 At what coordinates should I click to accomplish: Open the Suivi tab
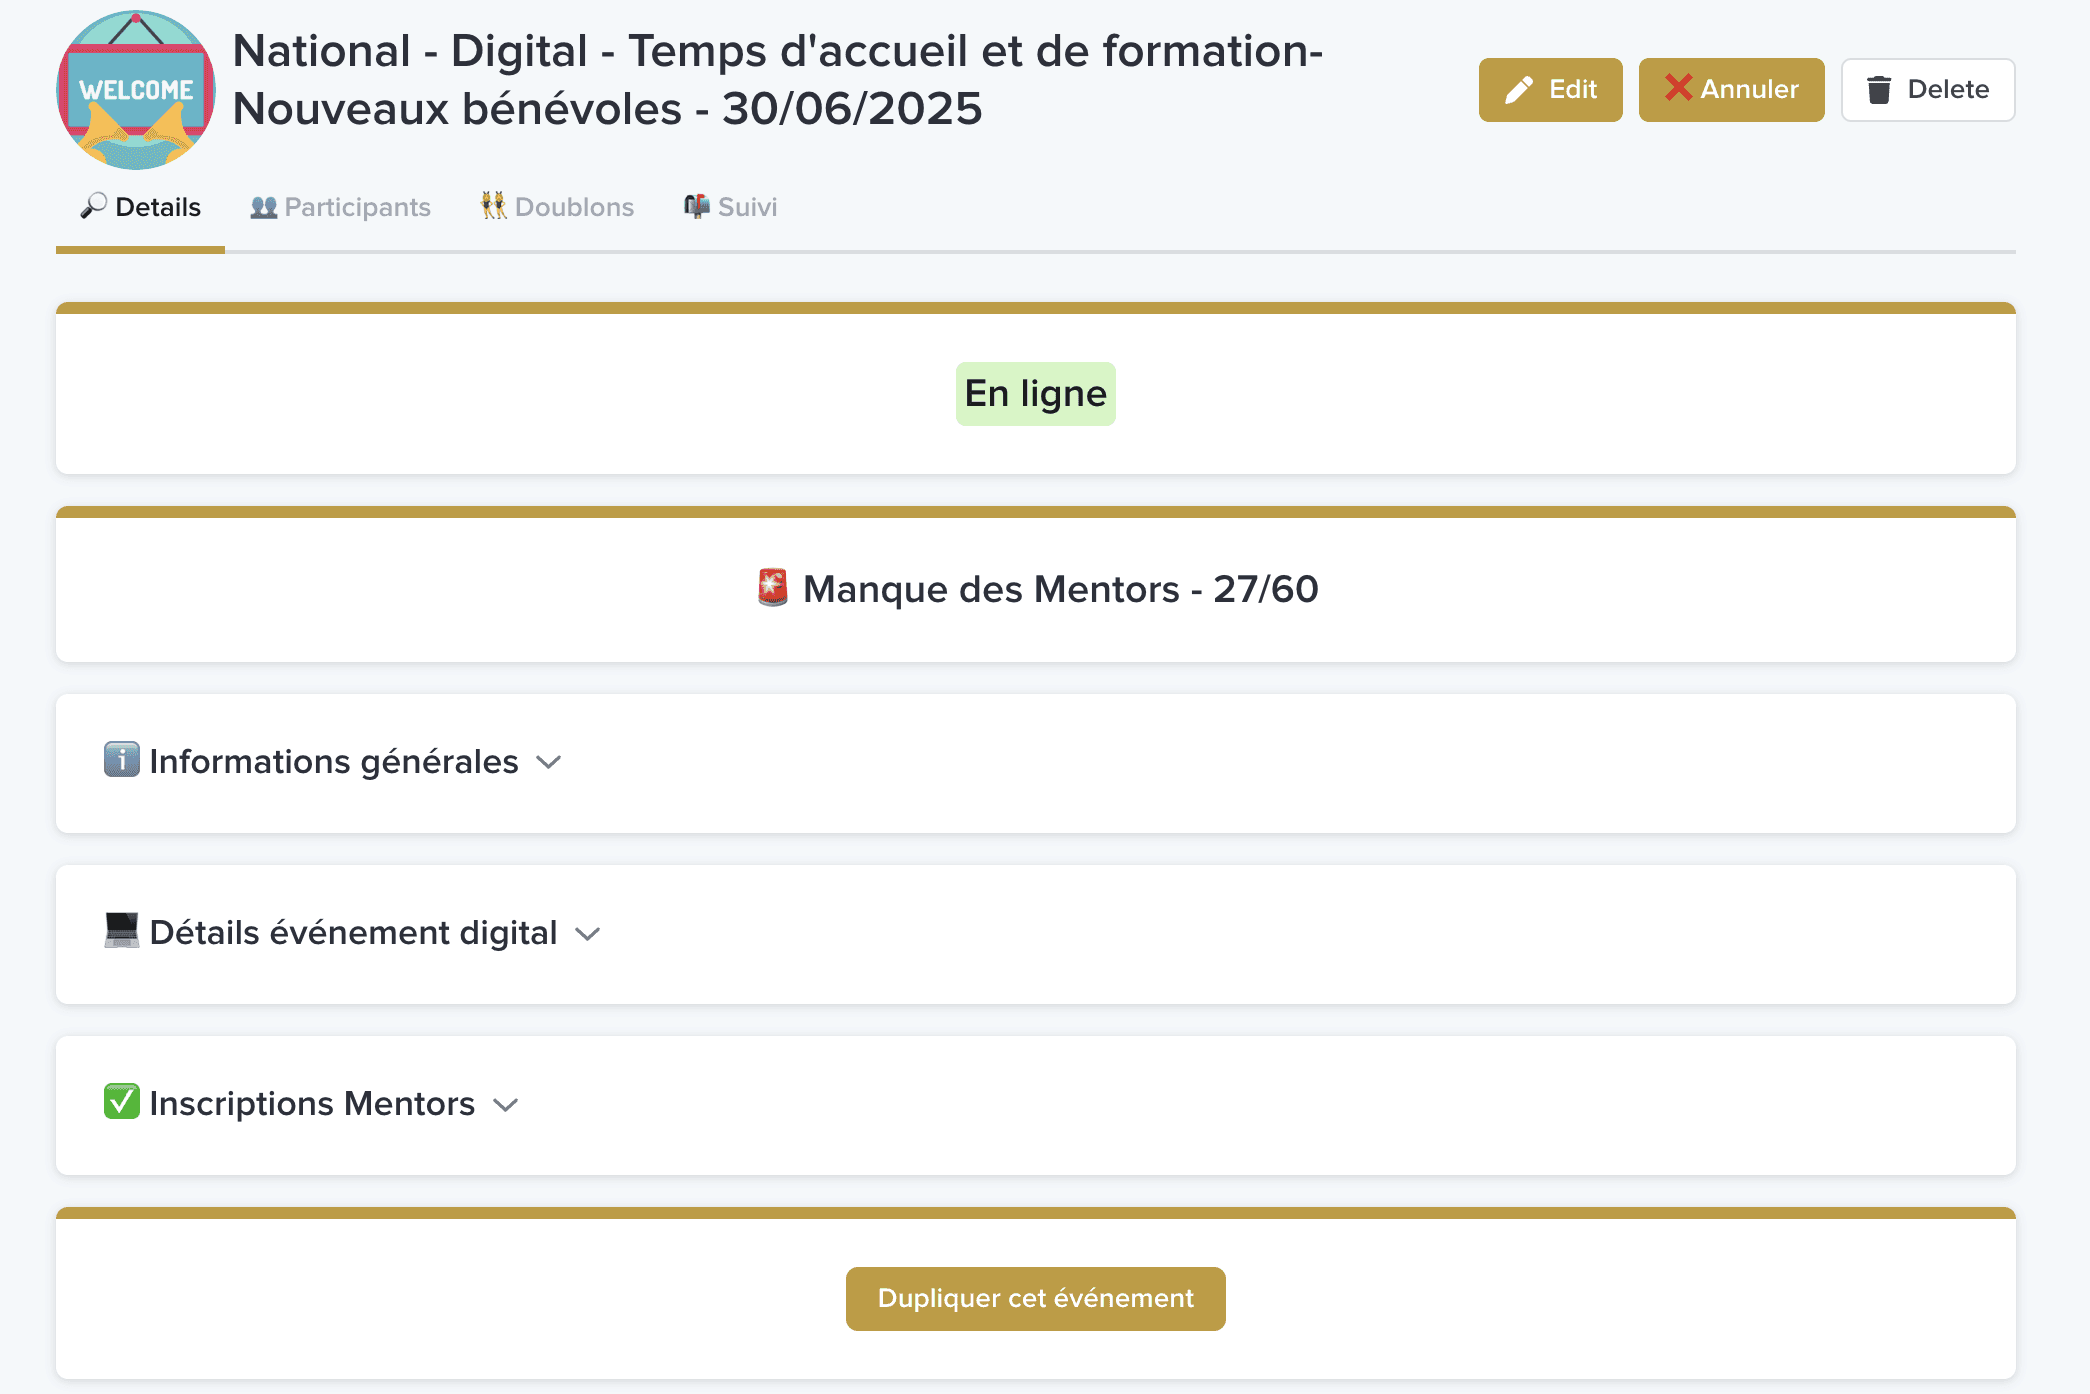pos(730,207)
